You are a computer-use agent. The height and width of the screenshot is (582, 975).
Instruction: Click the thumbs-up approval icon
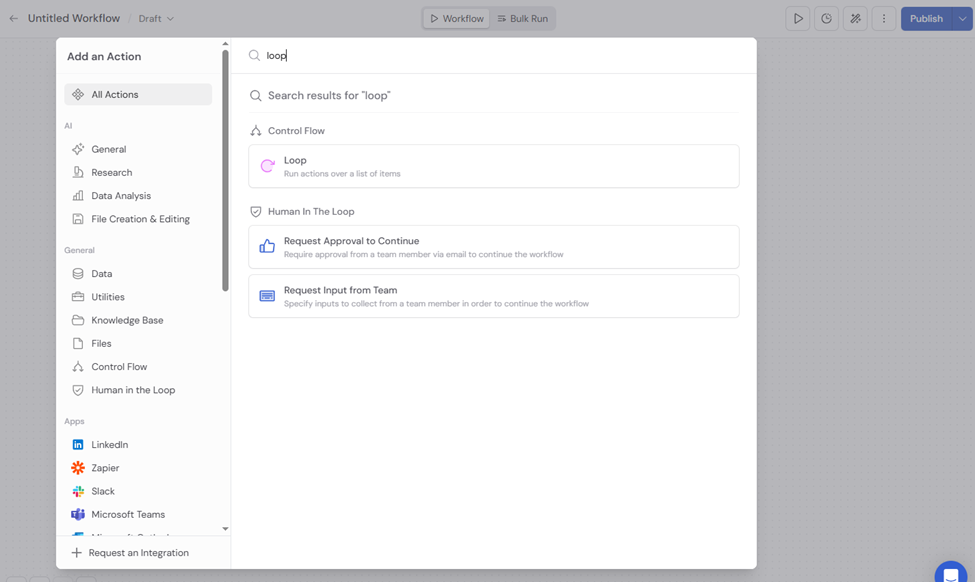tap(267, 246)
